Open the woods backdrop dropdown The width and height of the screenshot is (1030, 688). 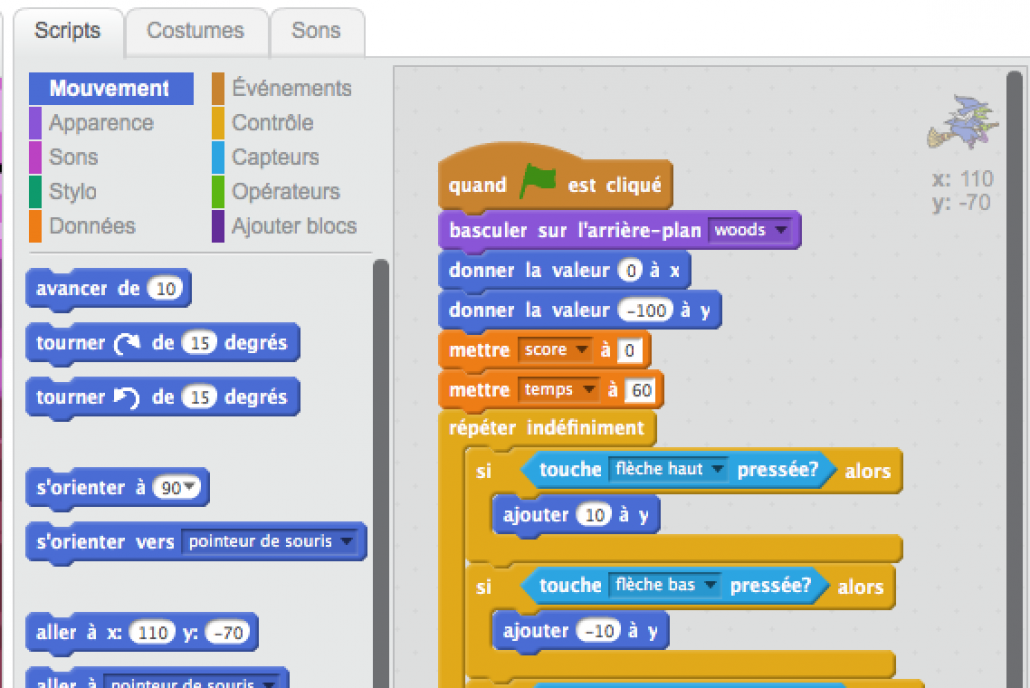751,230
